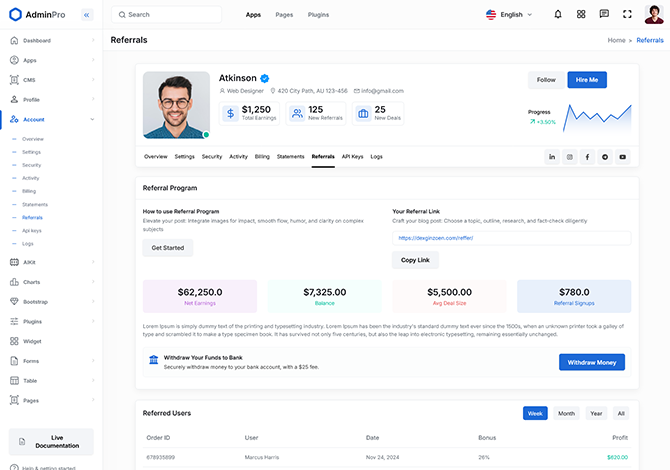Viewport: 670px width, 470px height.
Task: Switch Referred Users to Year view
Action: (596, 413)
